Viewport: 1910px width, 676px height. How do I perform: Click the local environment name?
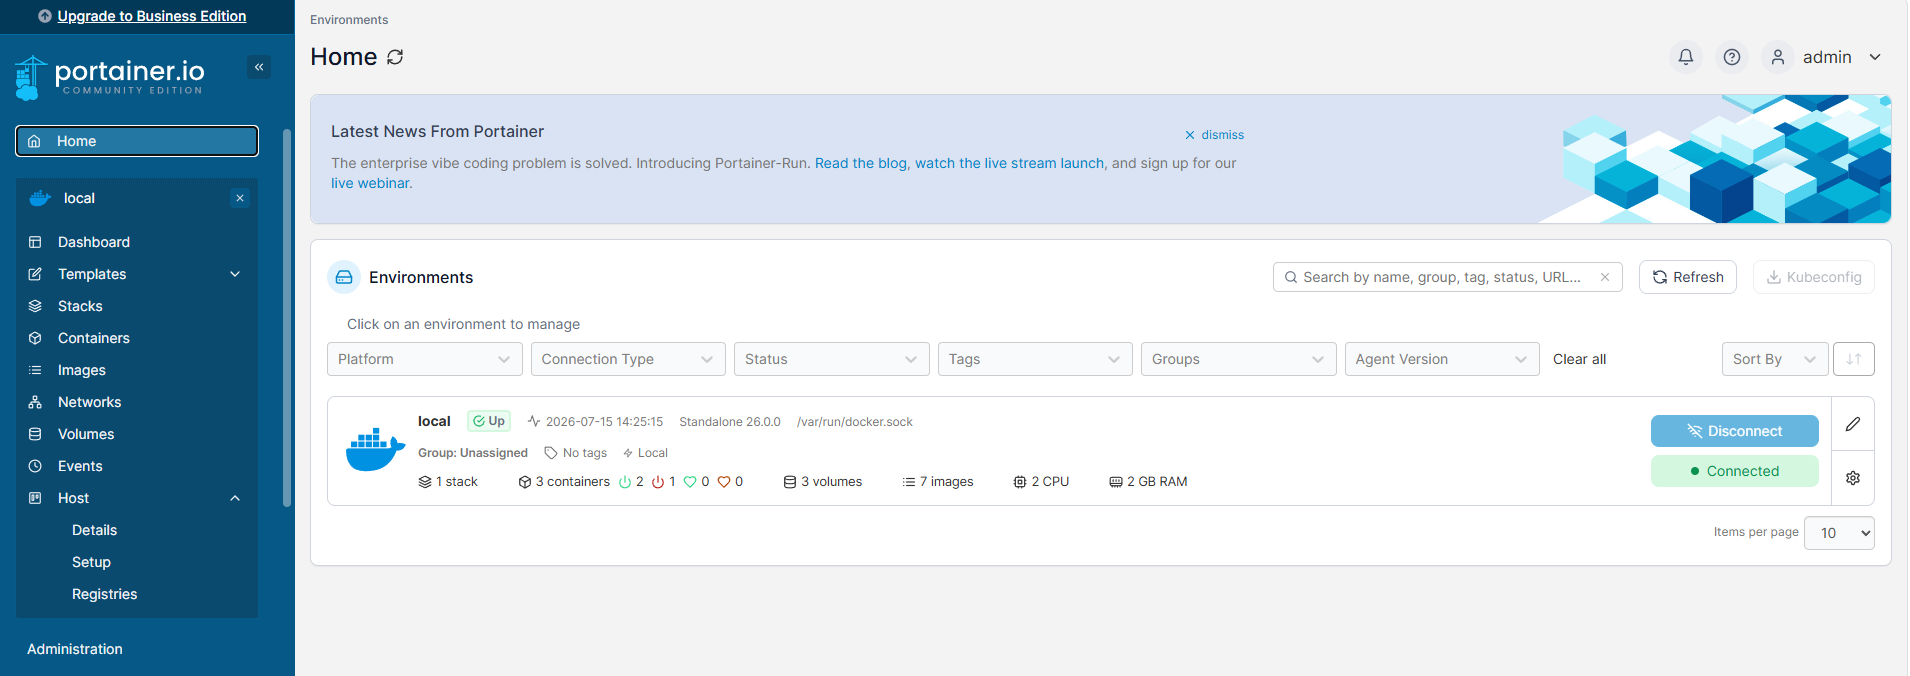[434, 421]
